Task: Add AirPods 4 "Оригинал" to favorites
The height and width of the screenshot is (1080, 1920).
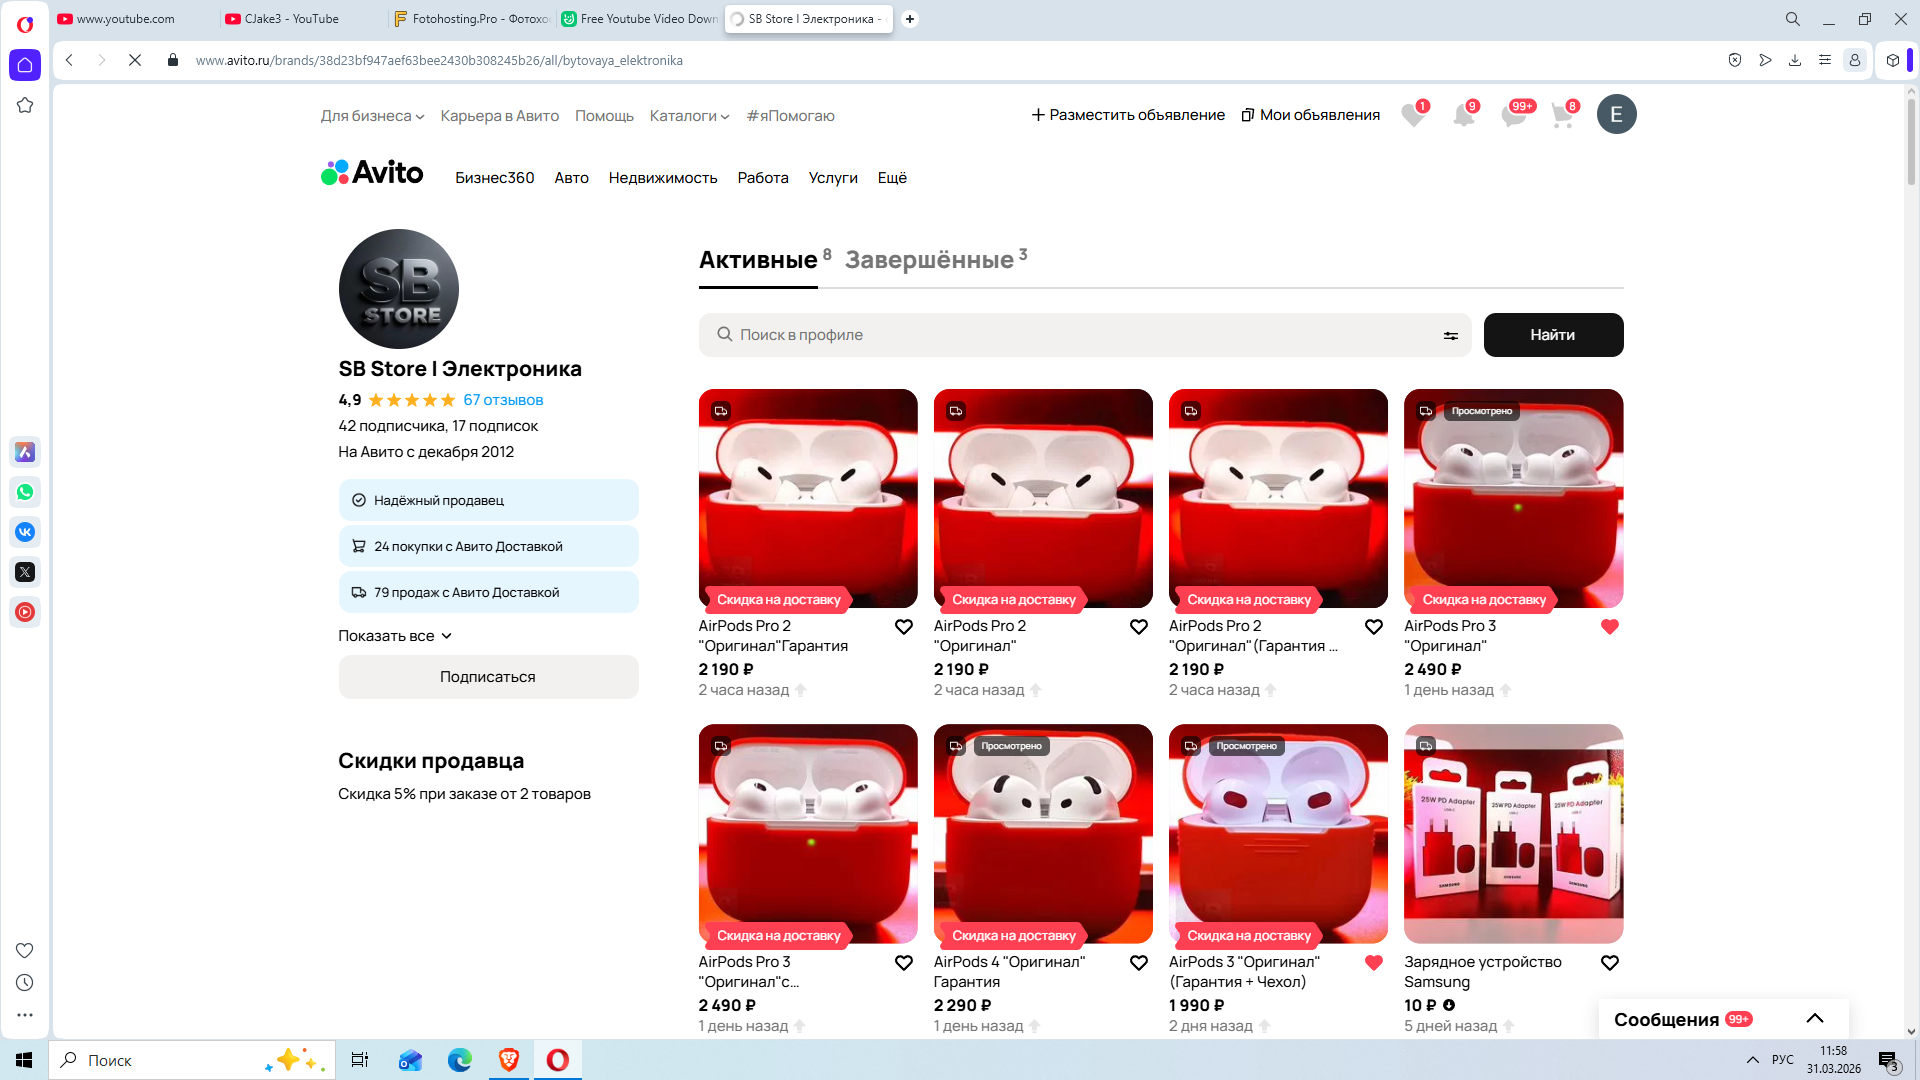Action: click(x=1138, y=963)
